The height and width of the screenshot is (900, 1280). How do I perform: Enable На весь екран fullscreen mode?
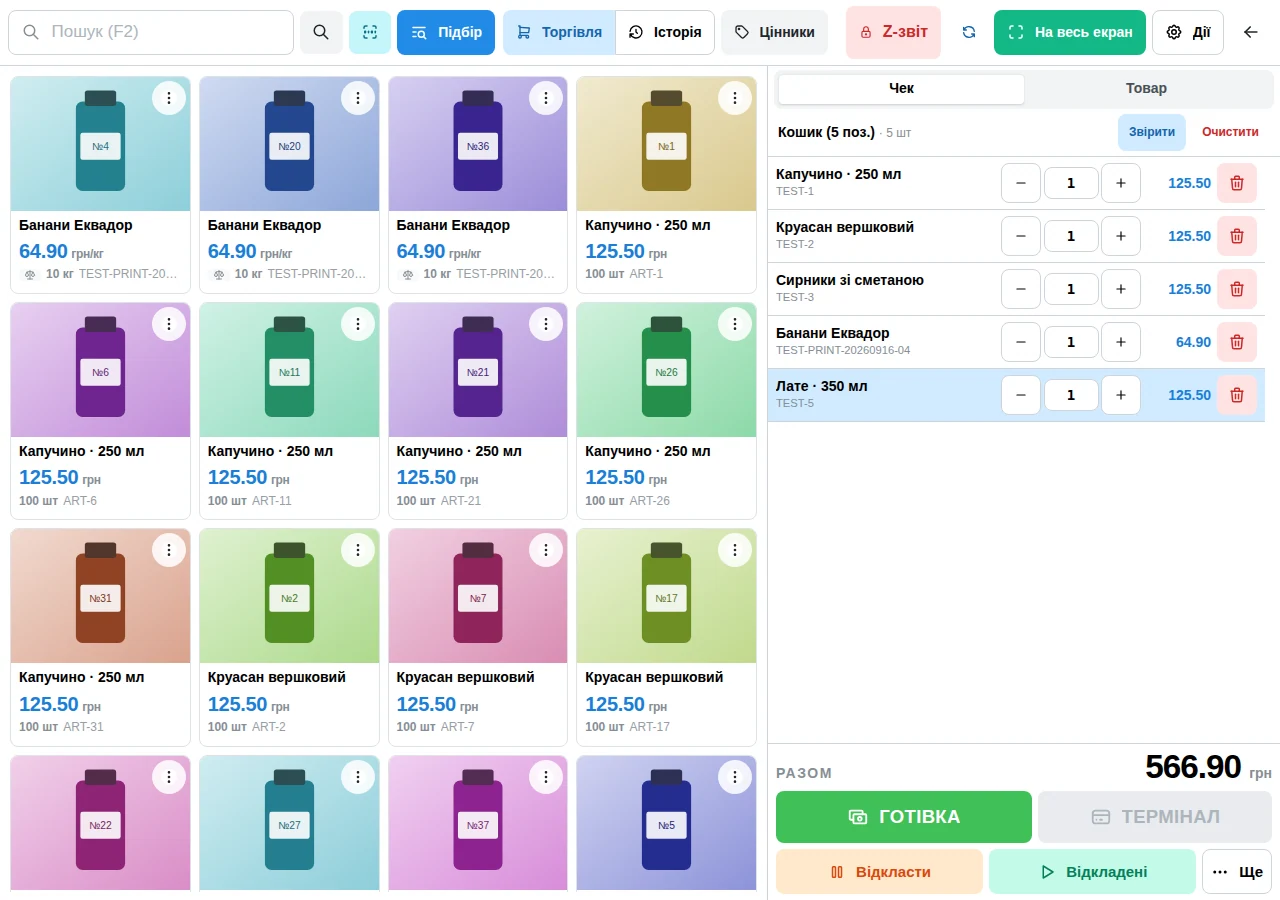click(1070, 32)
